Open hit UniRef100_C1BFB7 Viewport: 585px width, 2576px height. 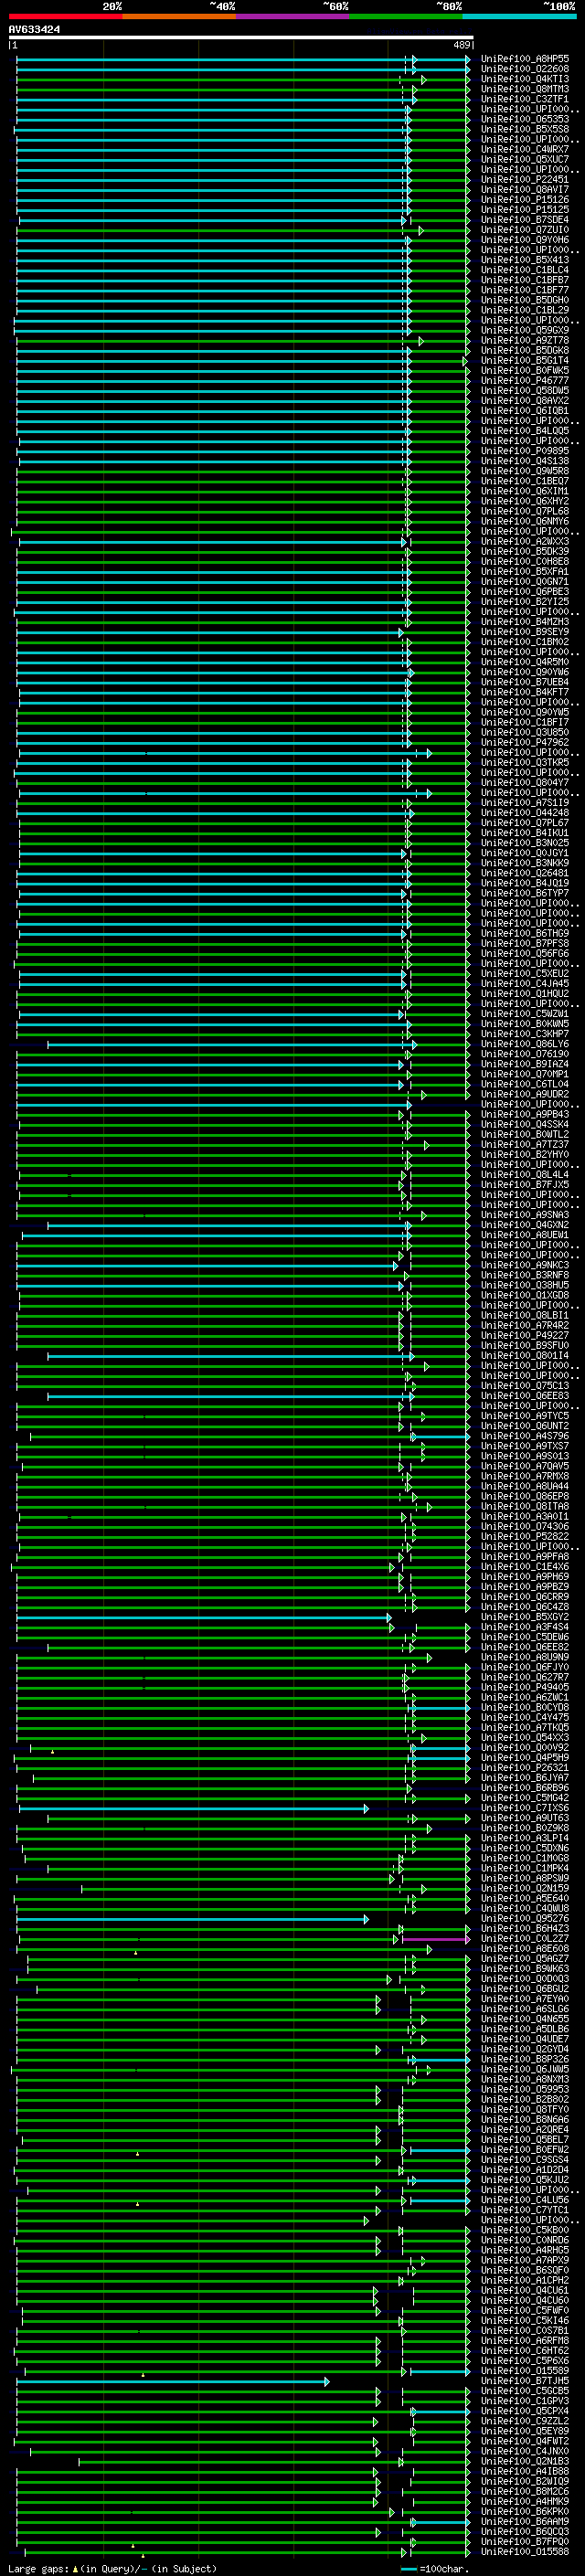[524, 280]
